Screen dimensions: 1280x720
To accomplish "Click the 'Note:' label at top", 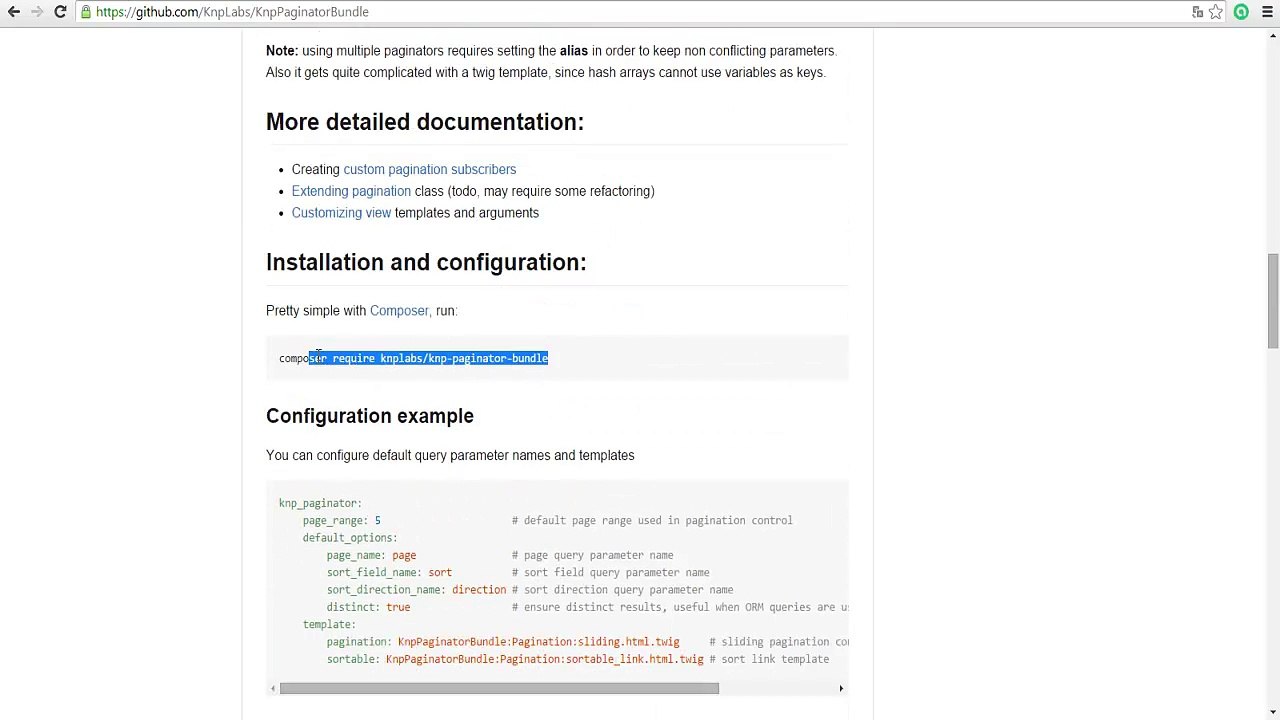I will [282, 51].
